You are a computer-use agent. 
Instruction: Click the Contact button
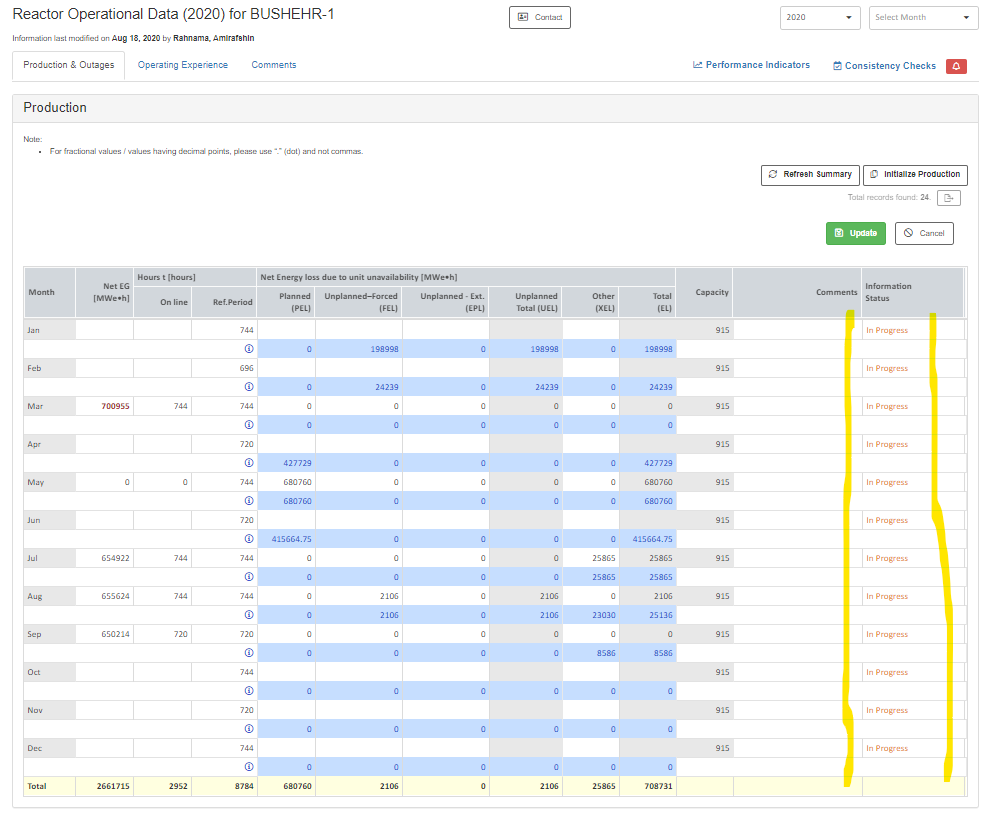click(540, 18)
